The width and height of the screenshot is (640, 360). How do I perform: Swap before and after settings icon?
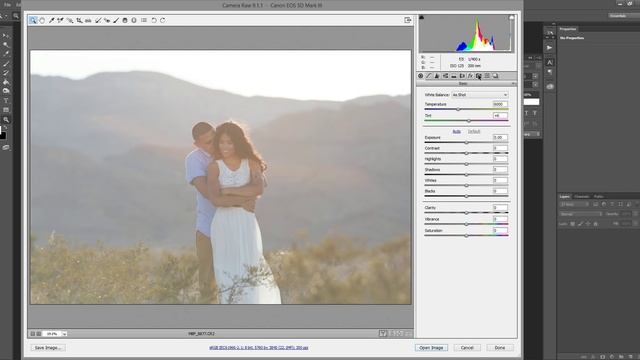point(392,334)
